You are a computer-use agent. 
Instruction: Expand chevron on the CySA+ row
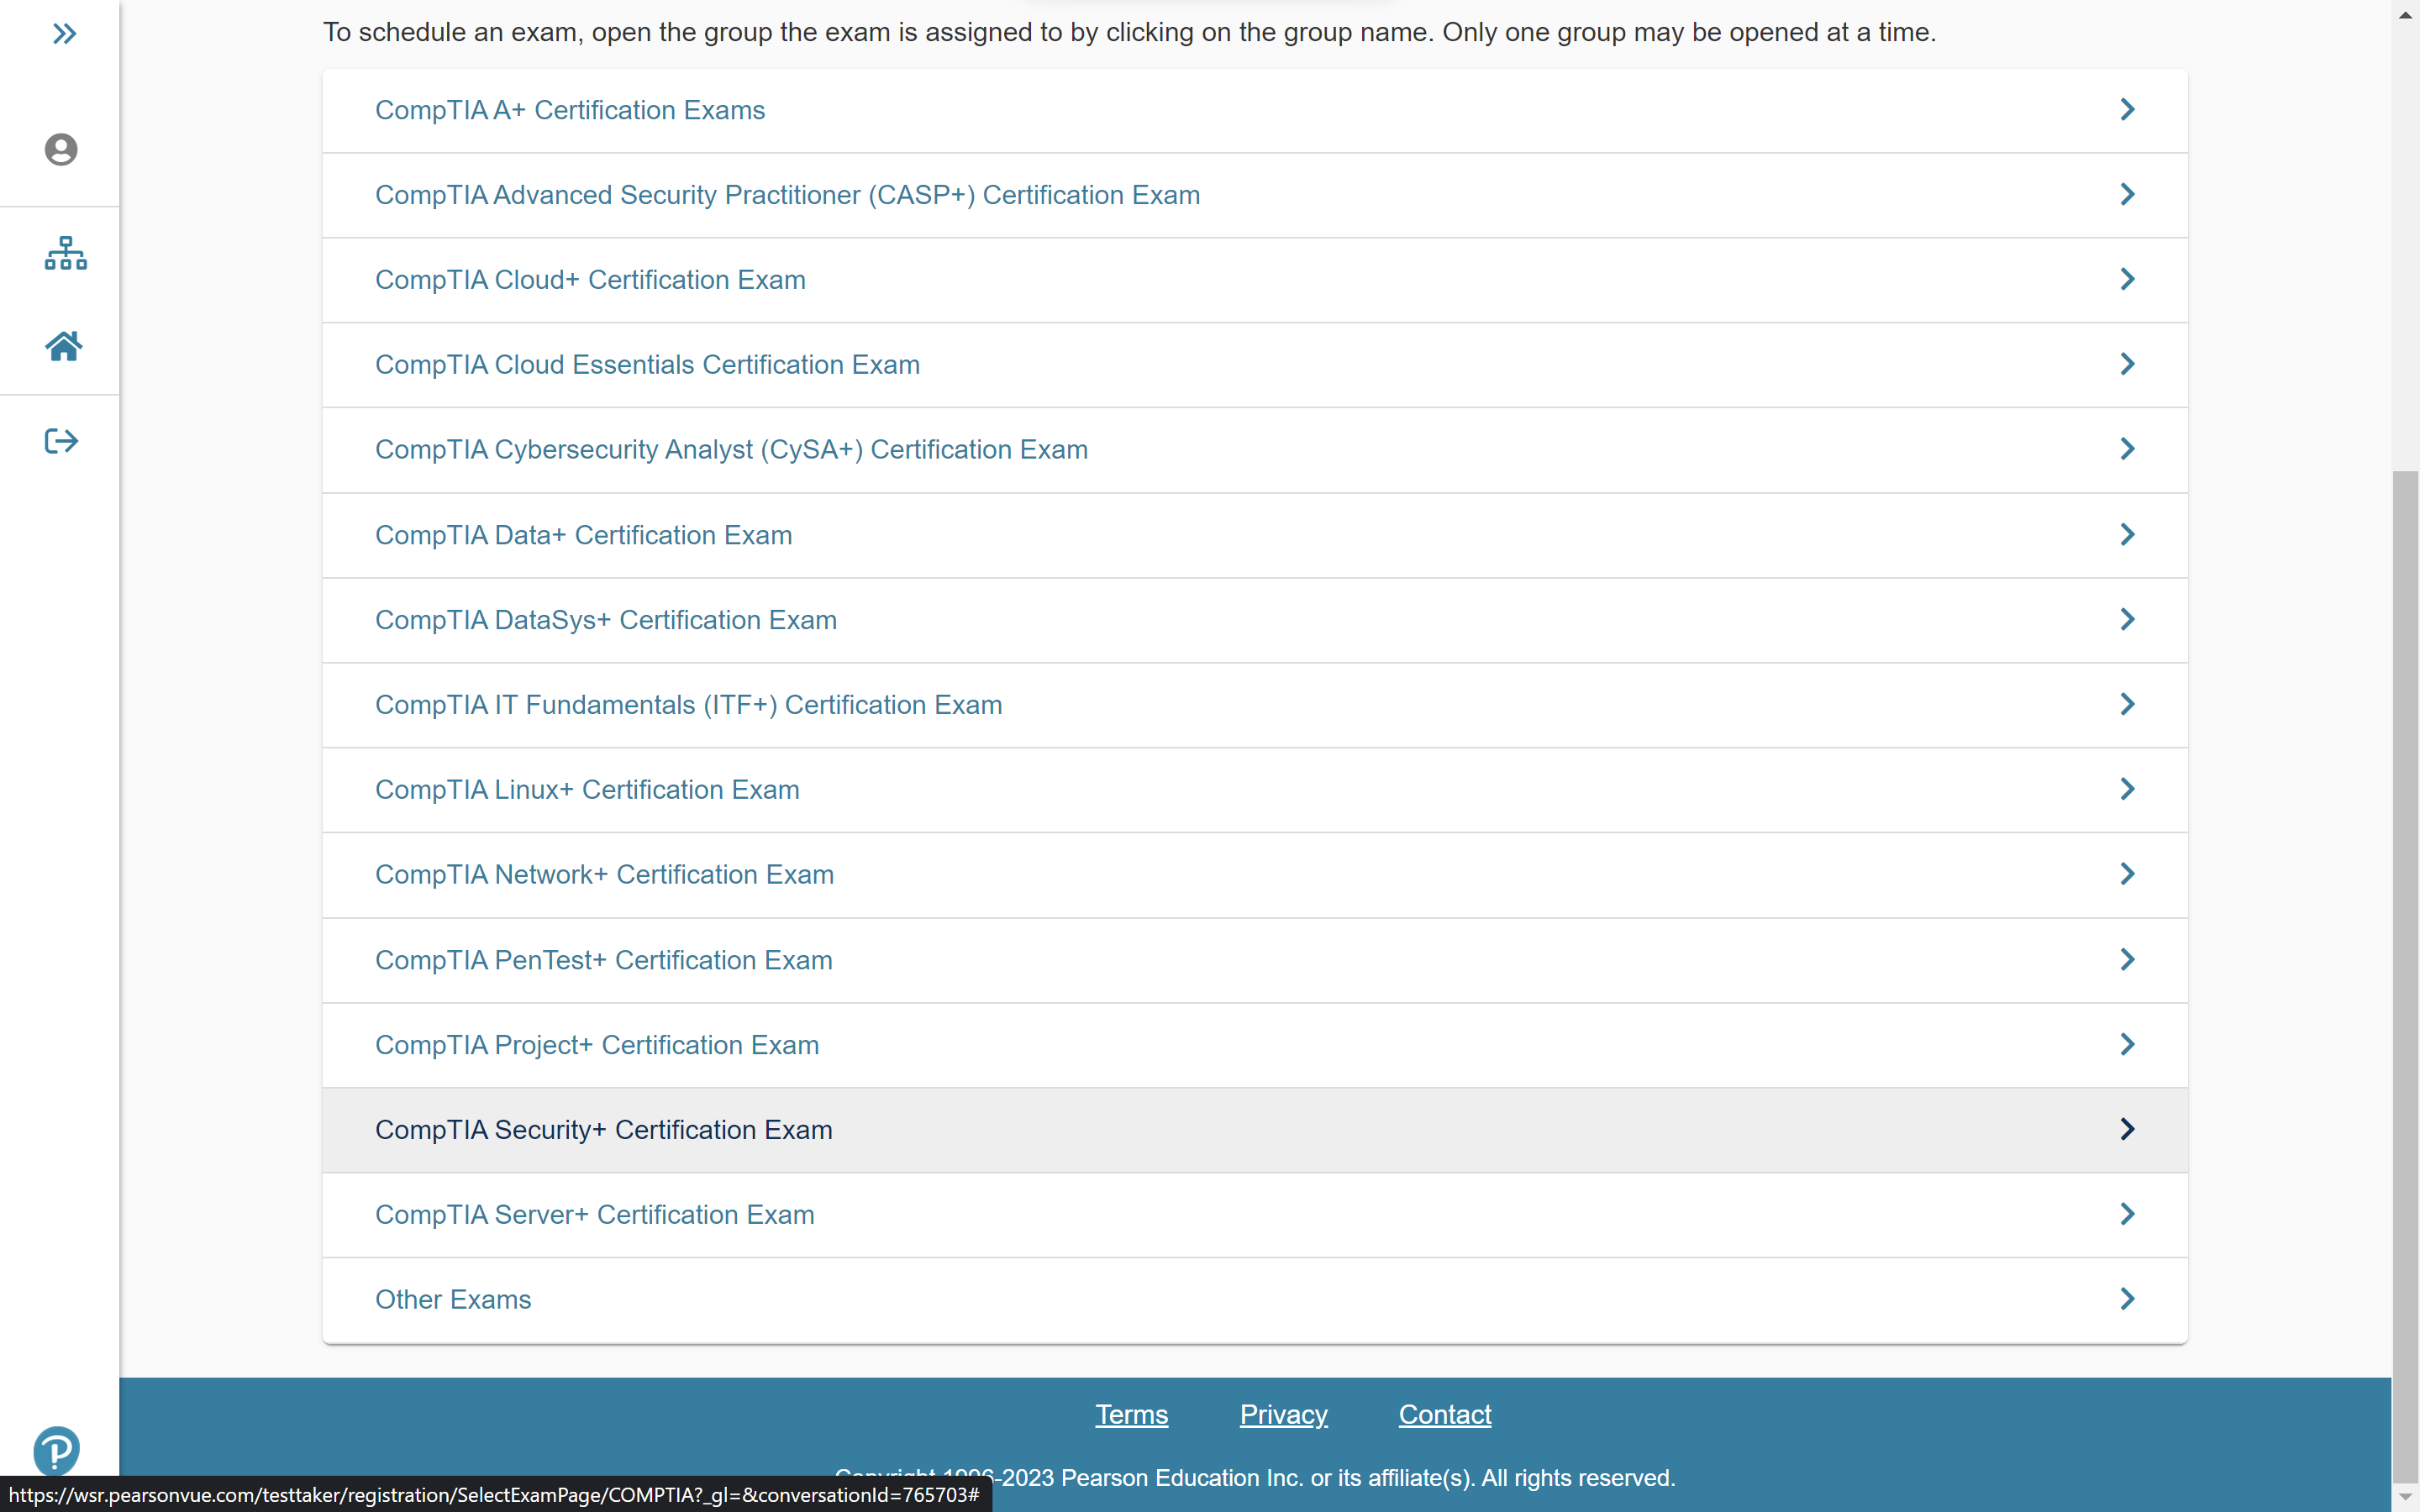pos(2127,449)
